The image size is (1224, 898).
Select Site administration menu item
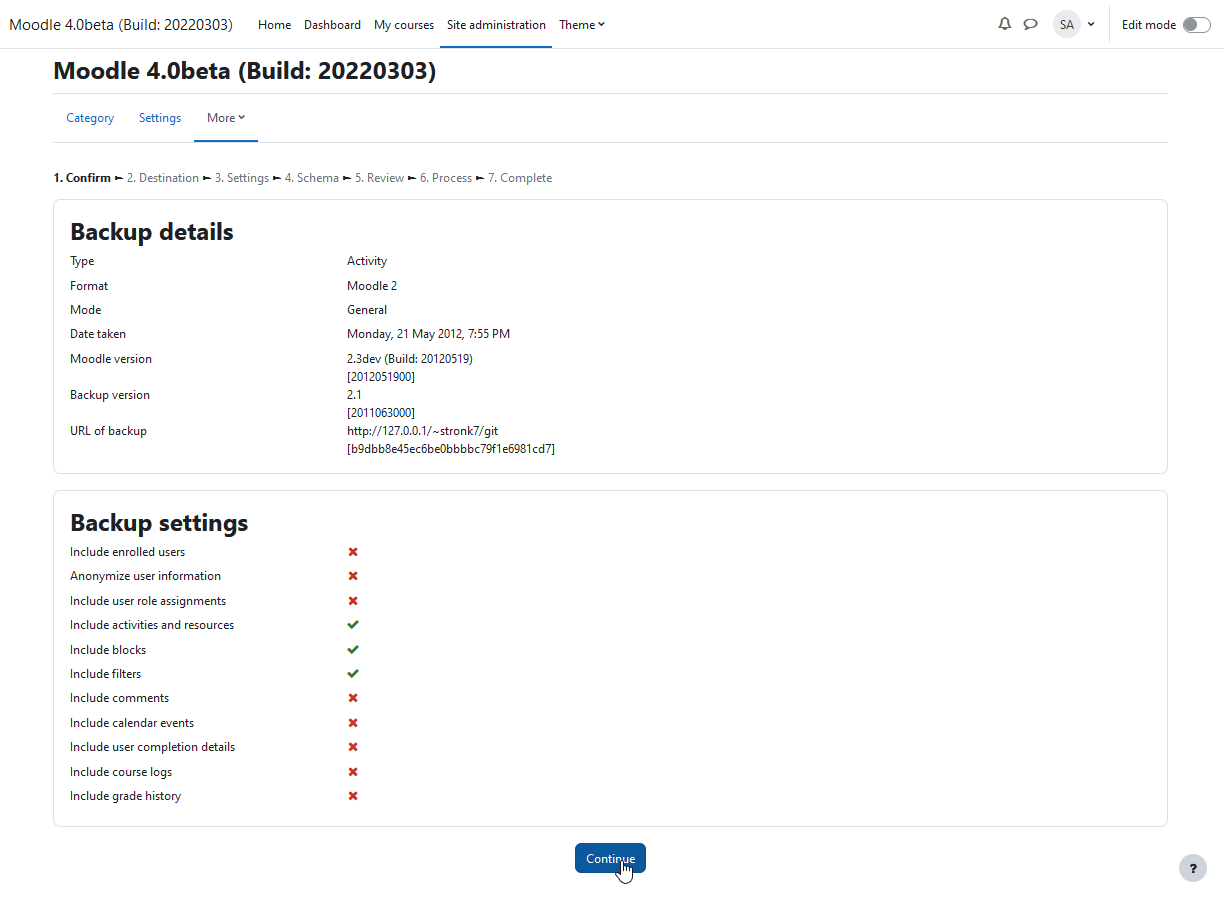click(496, 25)
